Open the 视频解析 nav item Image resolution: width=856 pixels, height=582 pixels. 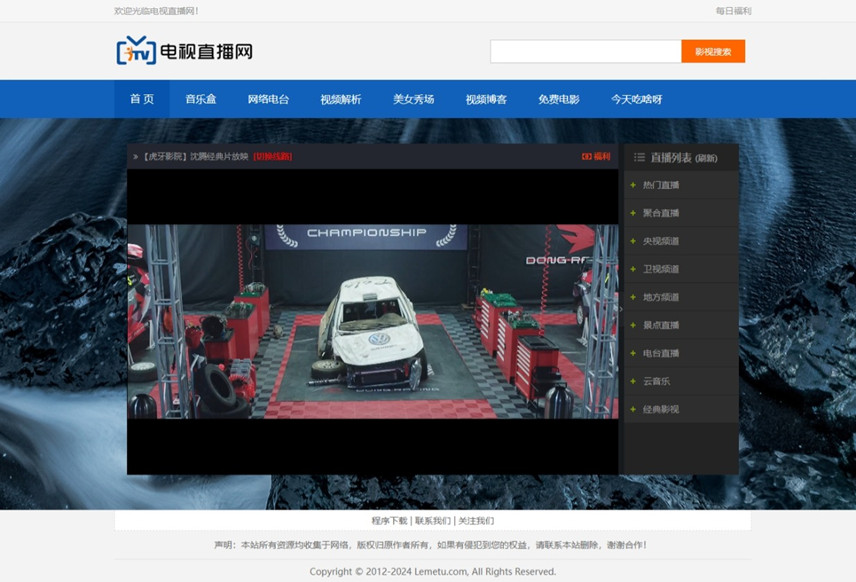tap(341, 99)
